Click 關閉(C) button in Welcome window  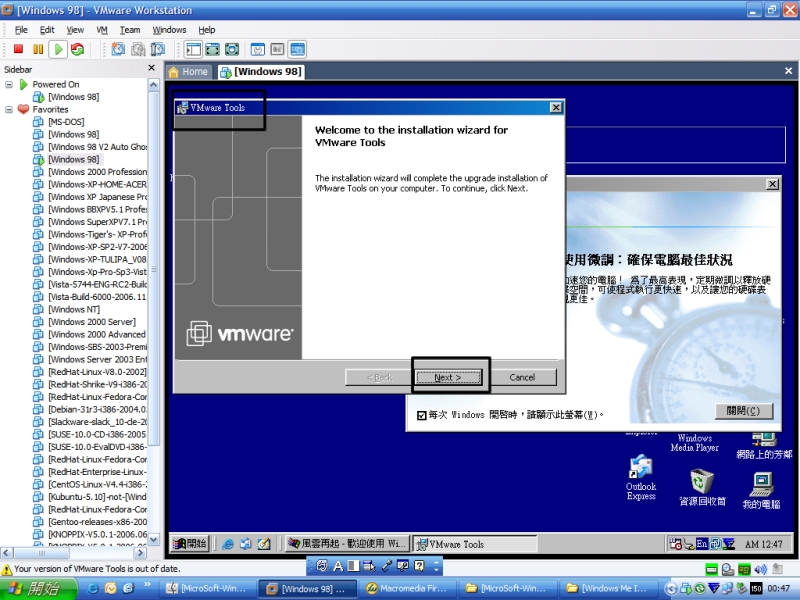tap(743, 411)
